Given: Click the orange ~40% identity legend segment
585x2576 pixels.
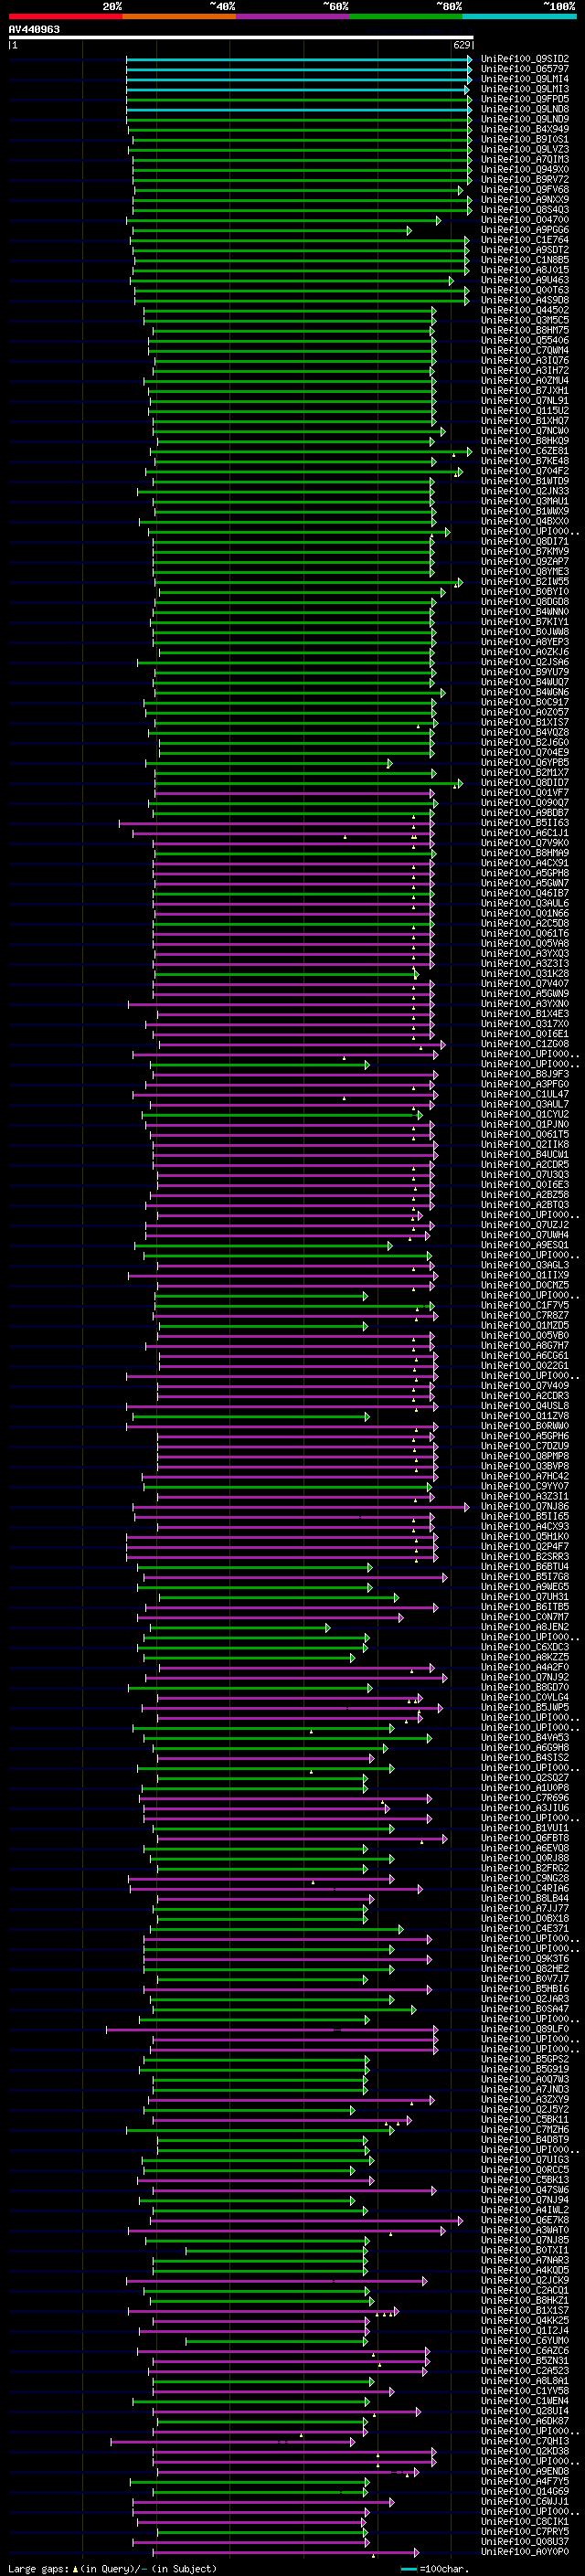Looking at the screenshot, I should (x=179, y=16).
